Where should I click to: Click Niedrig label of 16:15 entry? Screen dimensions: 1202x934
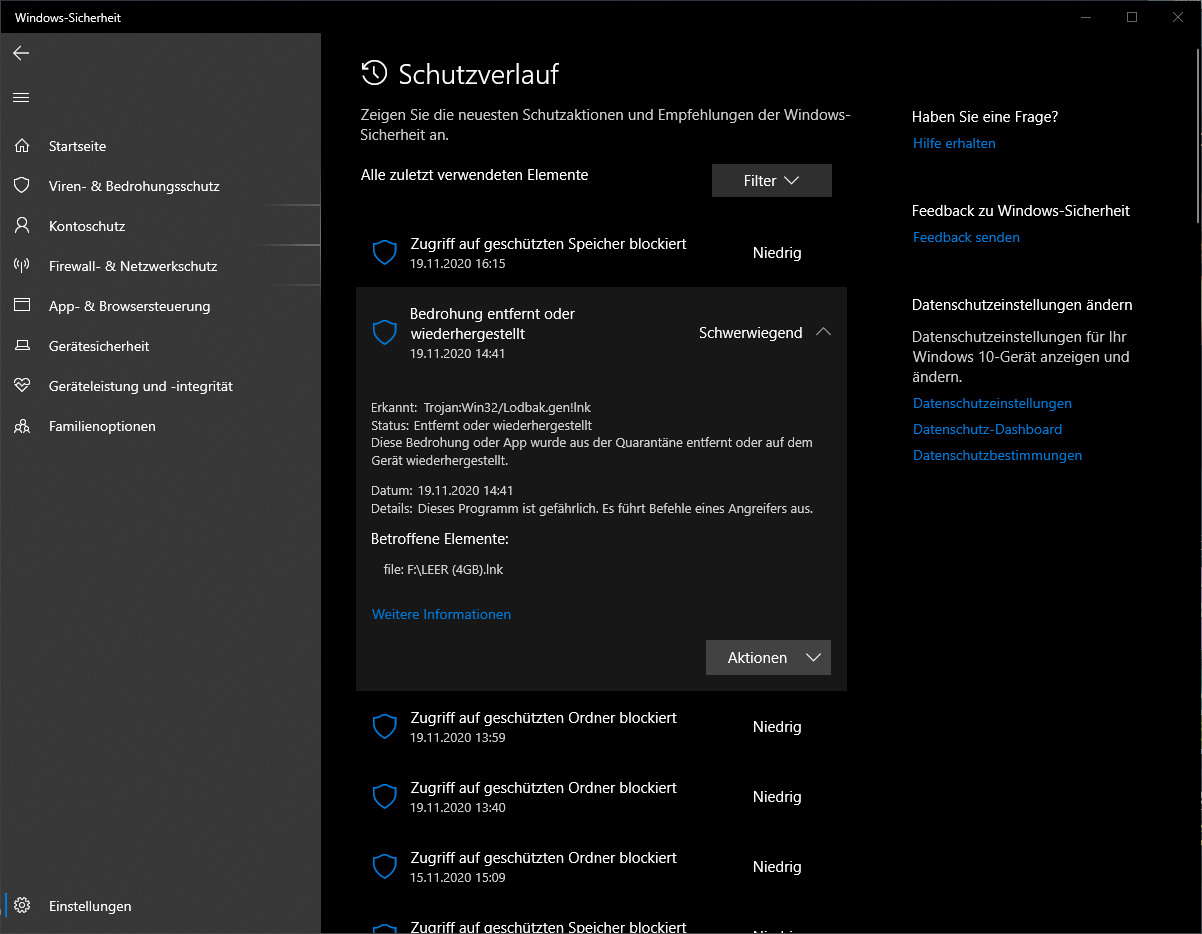(x=777, y=253)
